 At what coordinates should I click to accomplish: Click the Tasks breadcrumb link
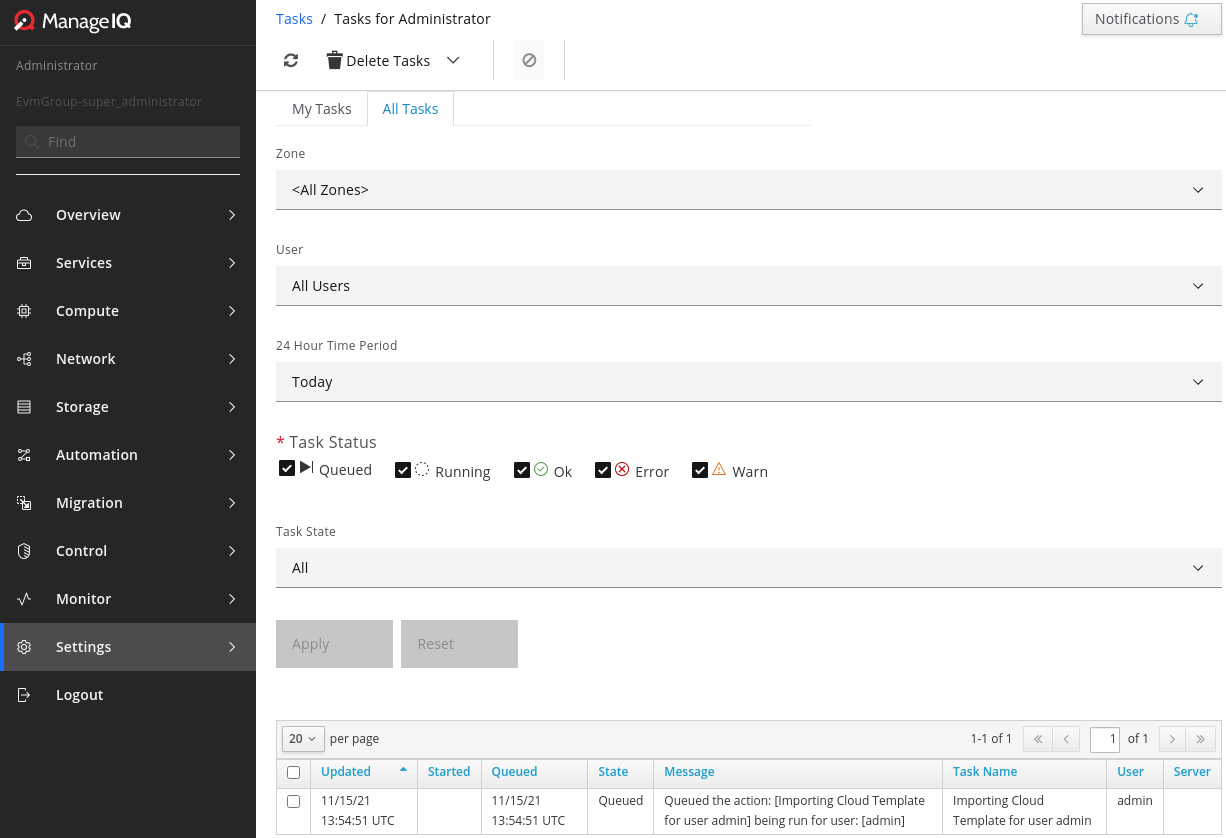tap(293, 18)
